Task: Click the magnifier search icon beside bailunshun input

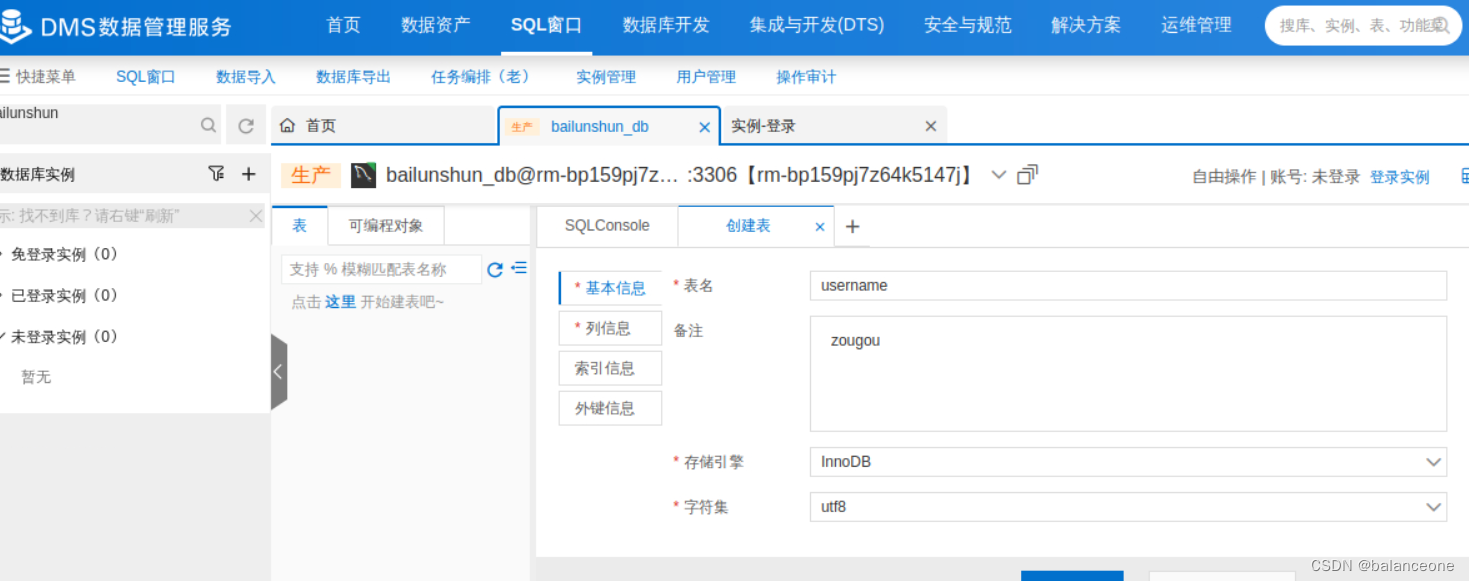Action: tap(208, 125)
